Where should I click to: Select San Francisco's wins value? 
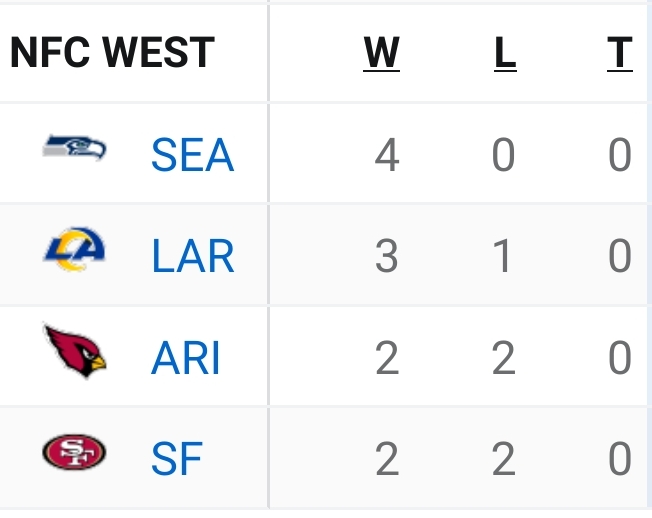coord(387,459)
